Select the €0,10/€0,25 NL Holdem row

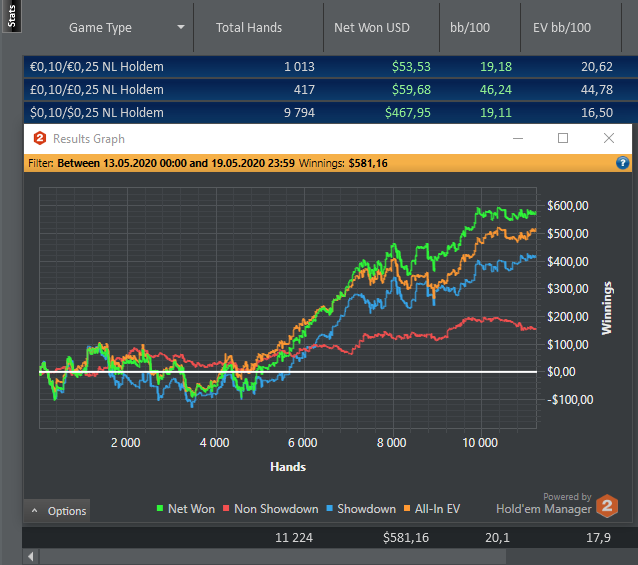coord(330,67)
